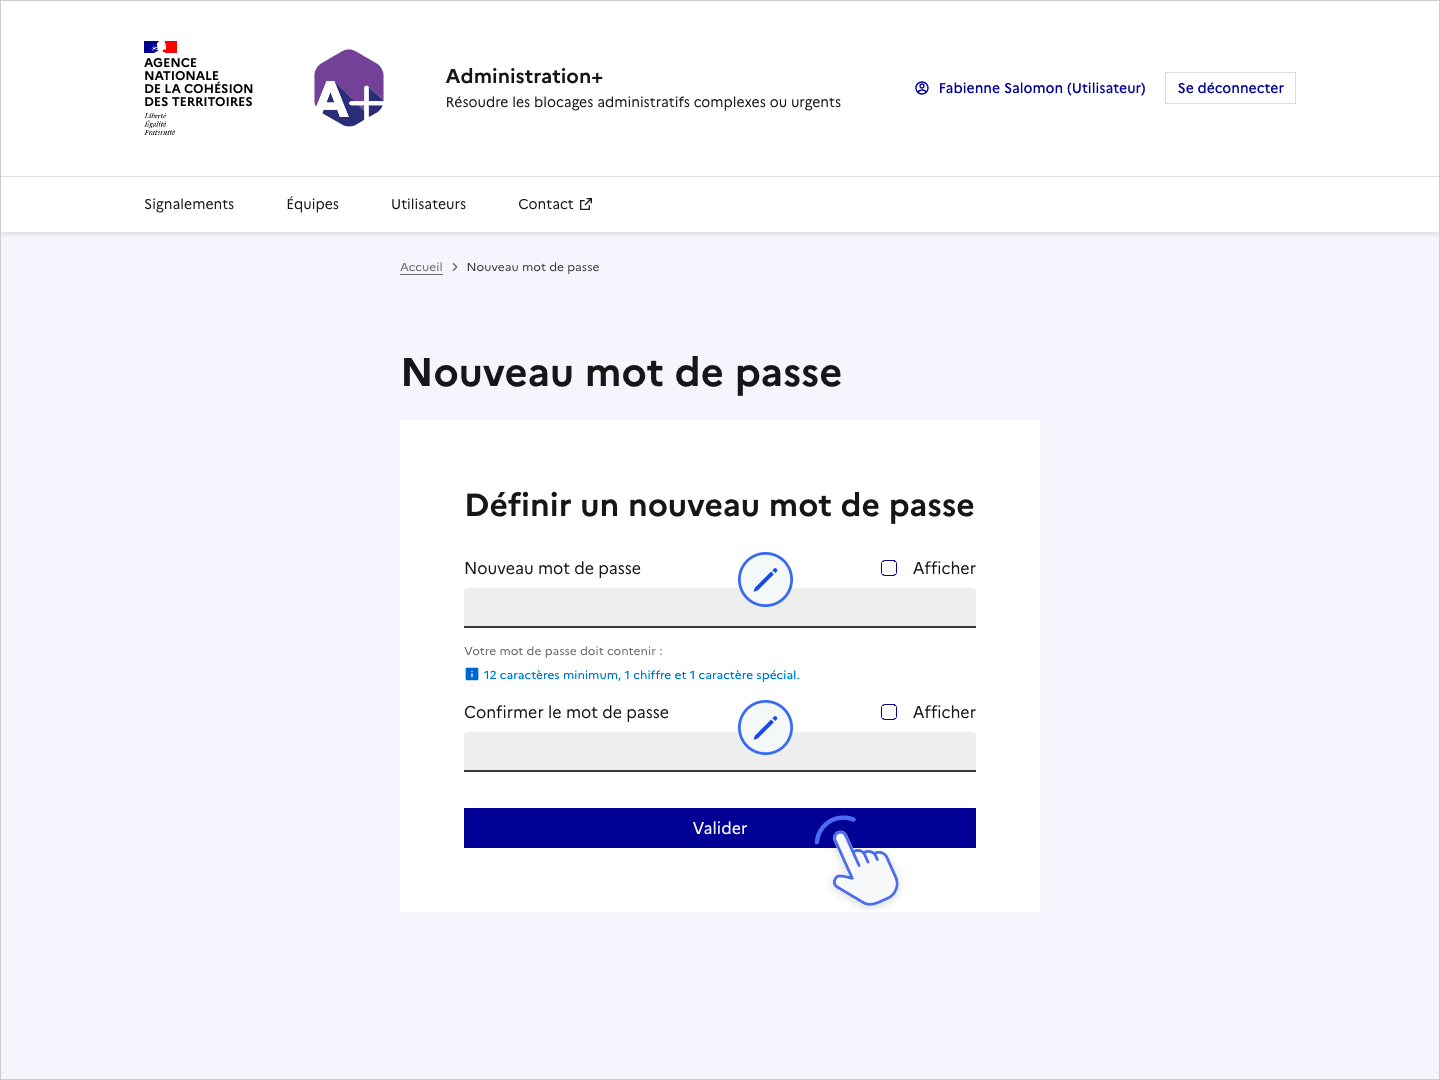Screen dimensions: 1440x1080
Task: Click Se déconnecter to log out
Action: tap(1230, 88)
